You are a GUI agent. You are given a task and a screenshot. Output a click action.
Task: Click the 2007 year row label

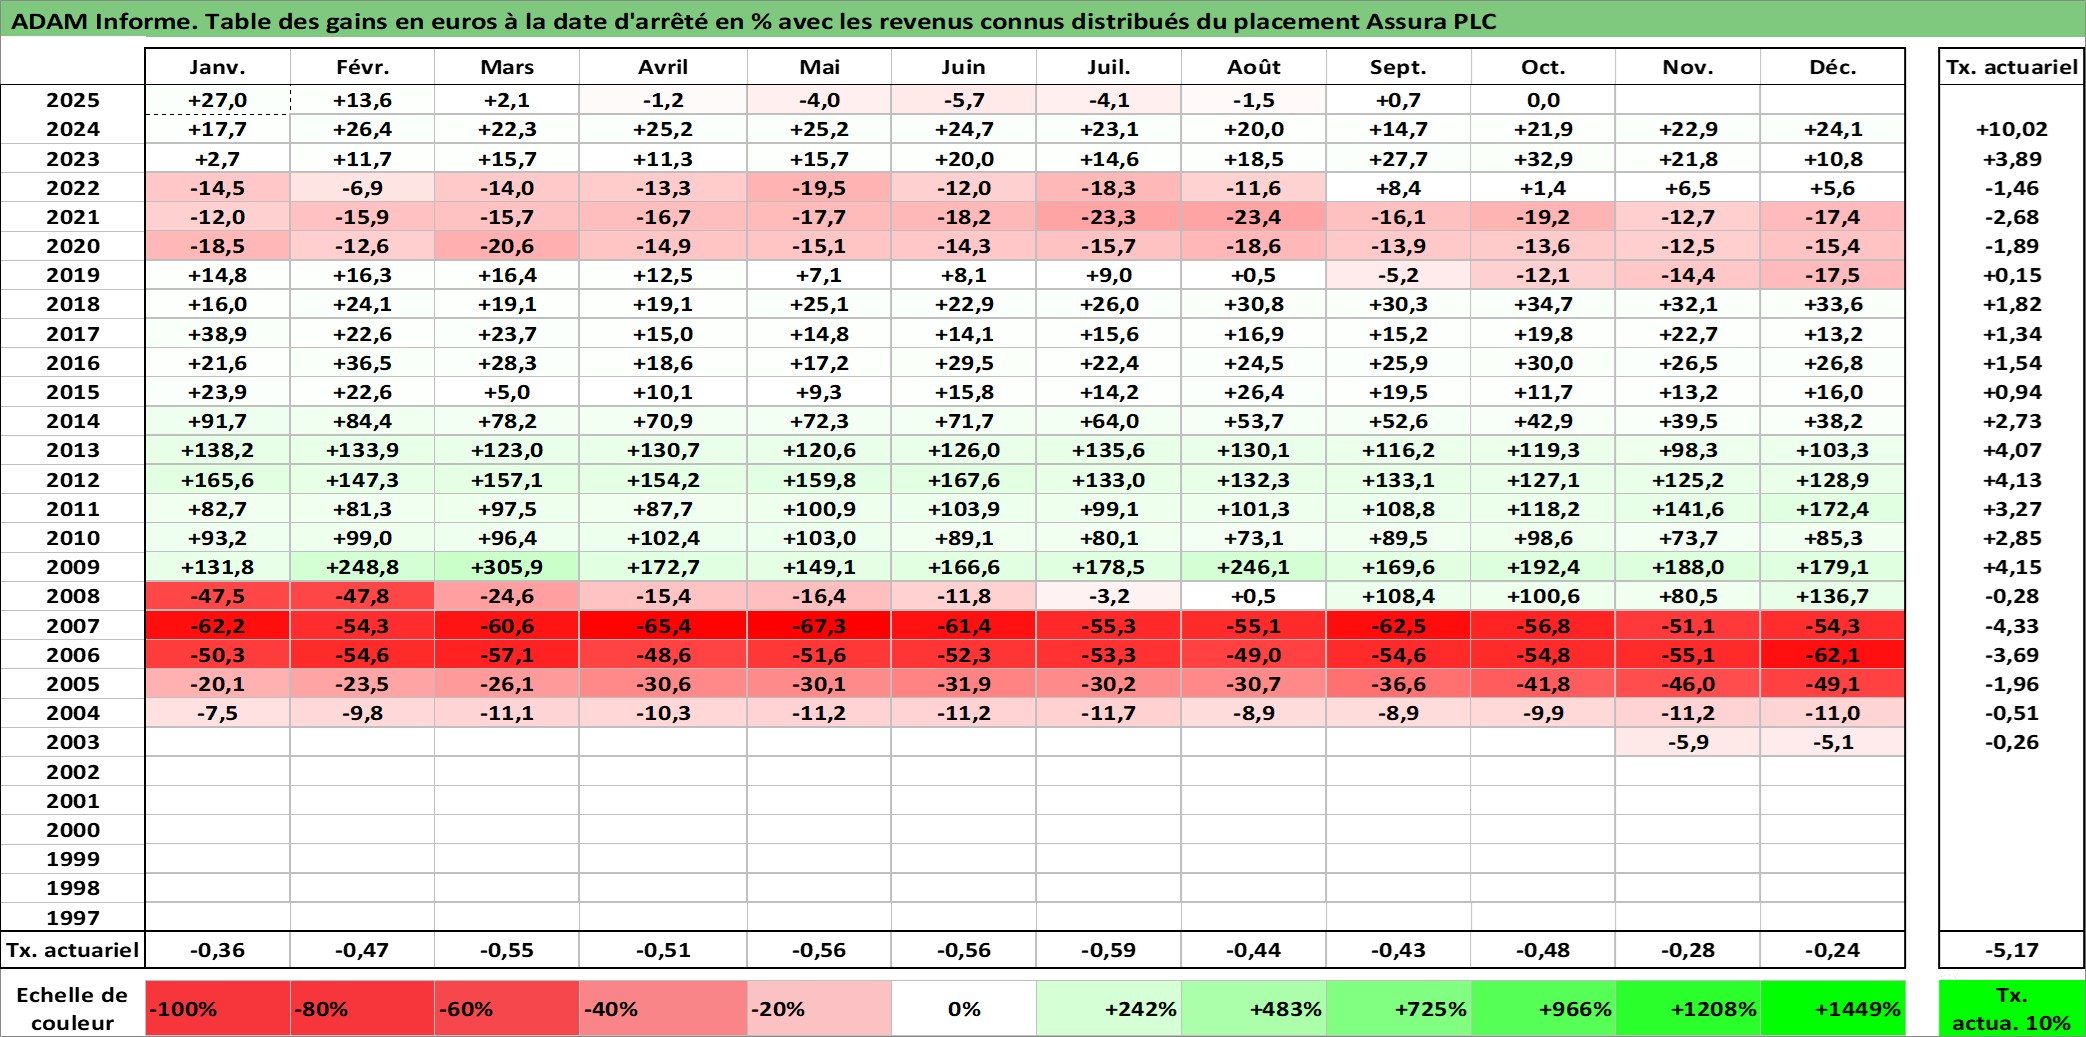click(x=73, y=626)
